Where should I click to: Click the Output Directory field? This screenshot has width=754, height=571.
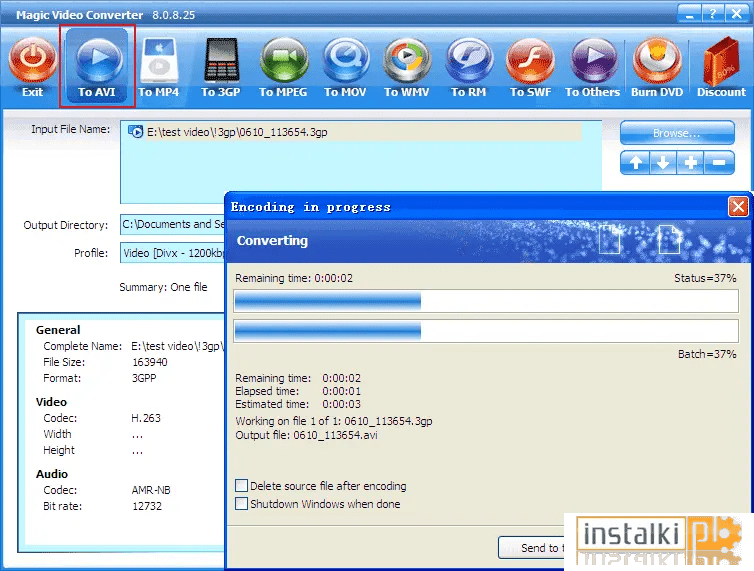[172, 224]
